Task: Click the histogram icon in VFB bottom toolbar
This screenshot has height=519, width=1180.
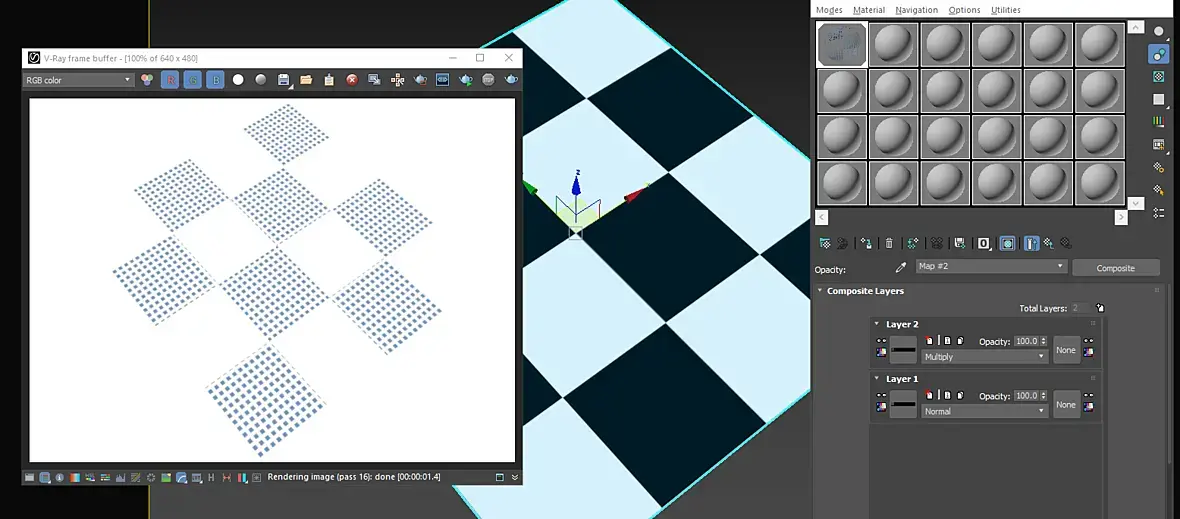Action: coord(120,477)
